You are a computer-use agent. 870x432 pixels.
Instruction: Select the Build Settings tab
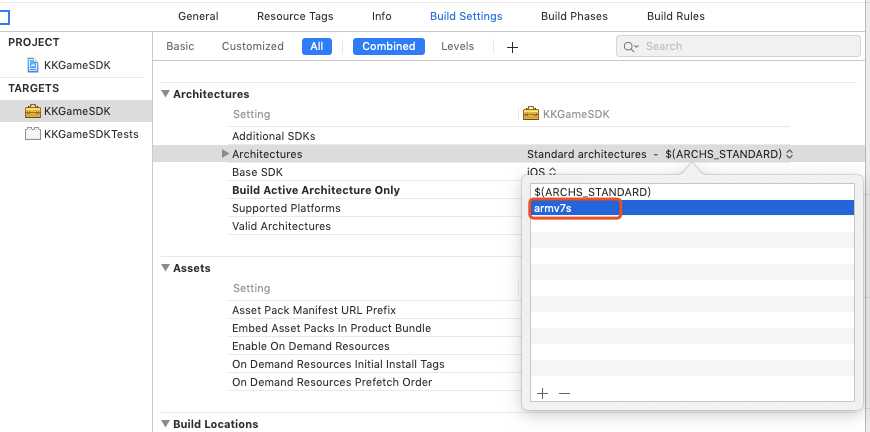click(466, 16)
